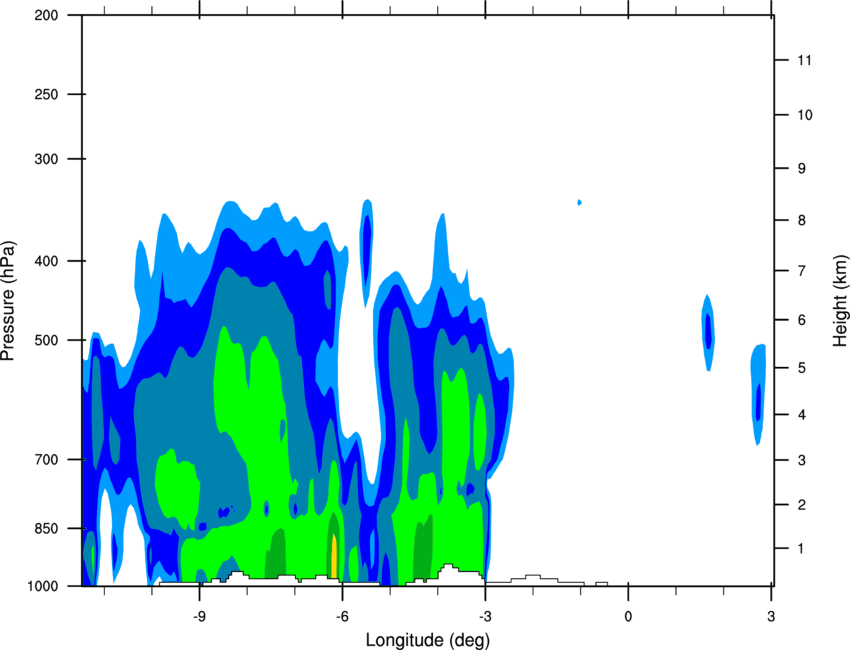The width and height of the screenshot is (850, 650).
Task: Click the -9 longitude tick label
Action: click(199, 616)
